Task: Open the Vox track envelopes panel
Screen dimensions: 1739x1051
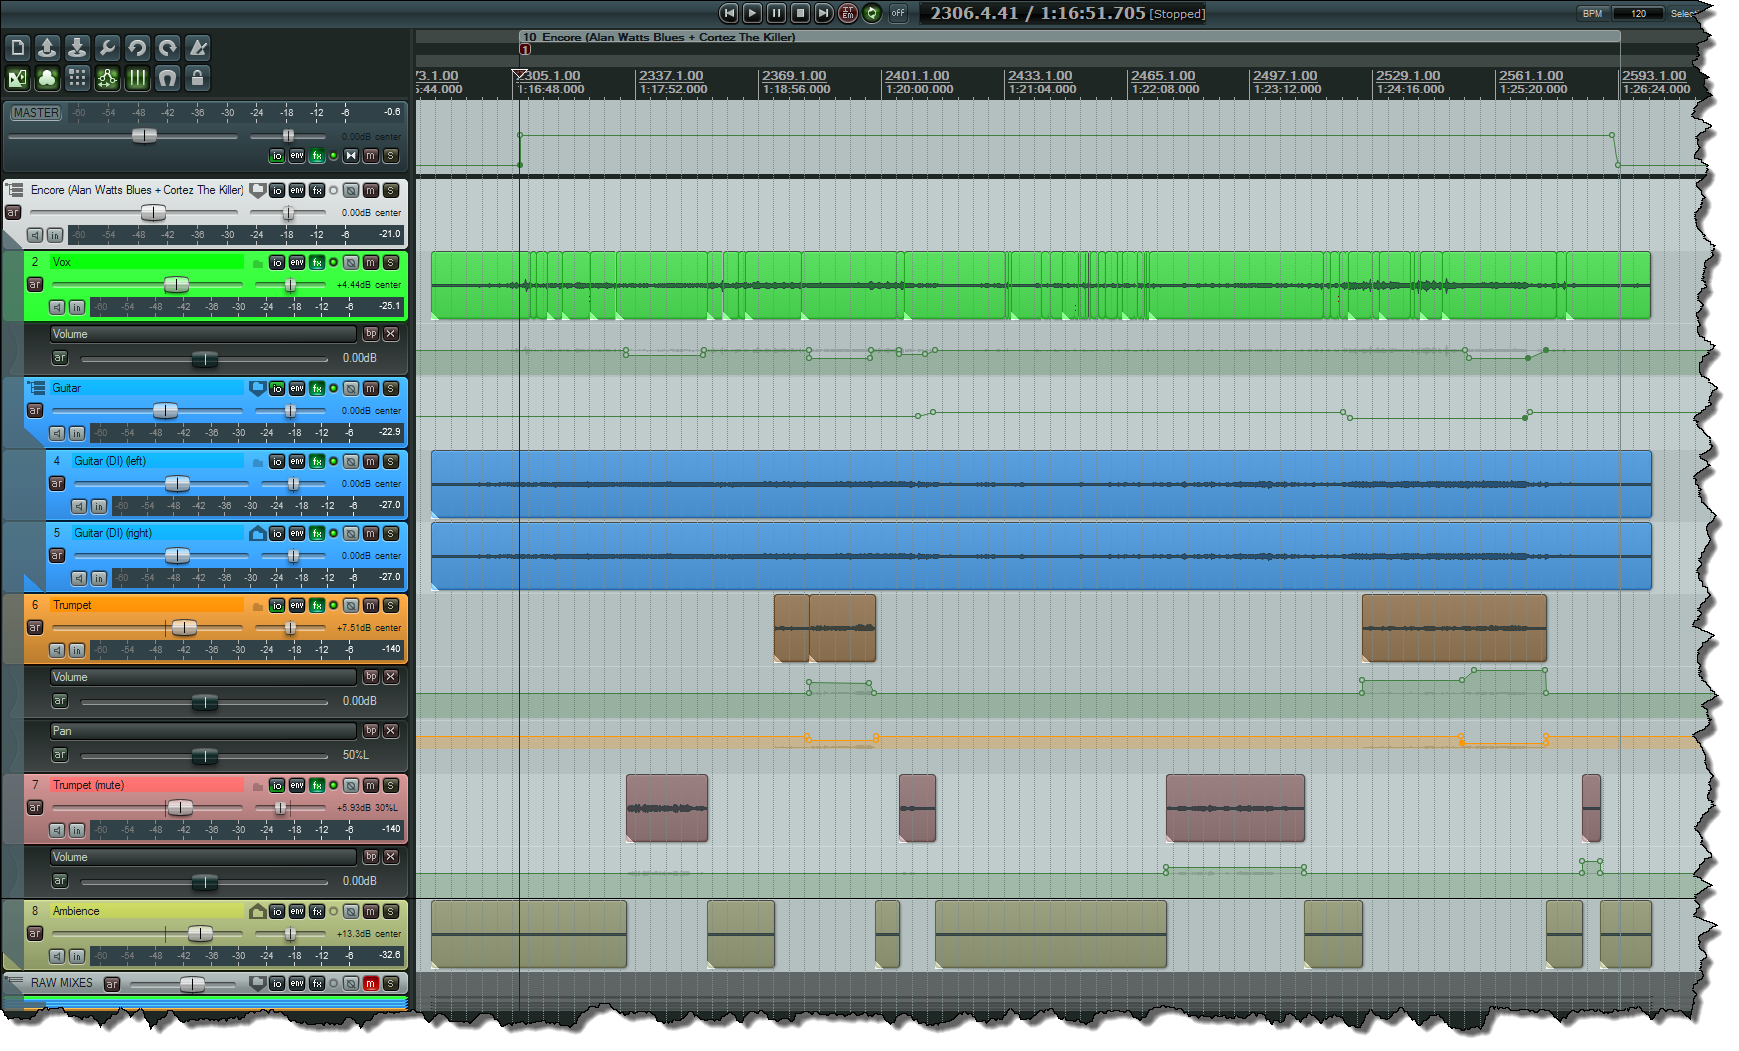Action: pyautogui.click(x=297, y=262)
